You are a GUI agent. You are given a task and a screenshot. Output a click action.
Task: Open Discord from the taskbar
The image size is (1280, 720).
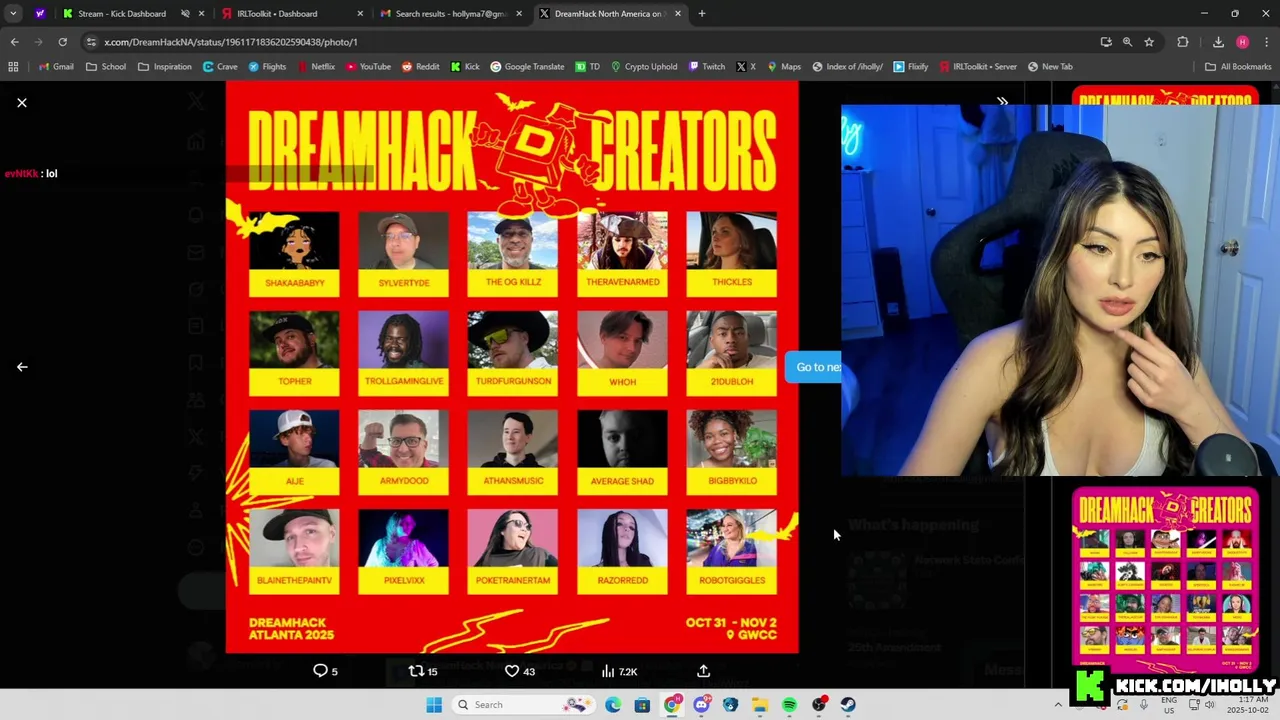(701, 705)
